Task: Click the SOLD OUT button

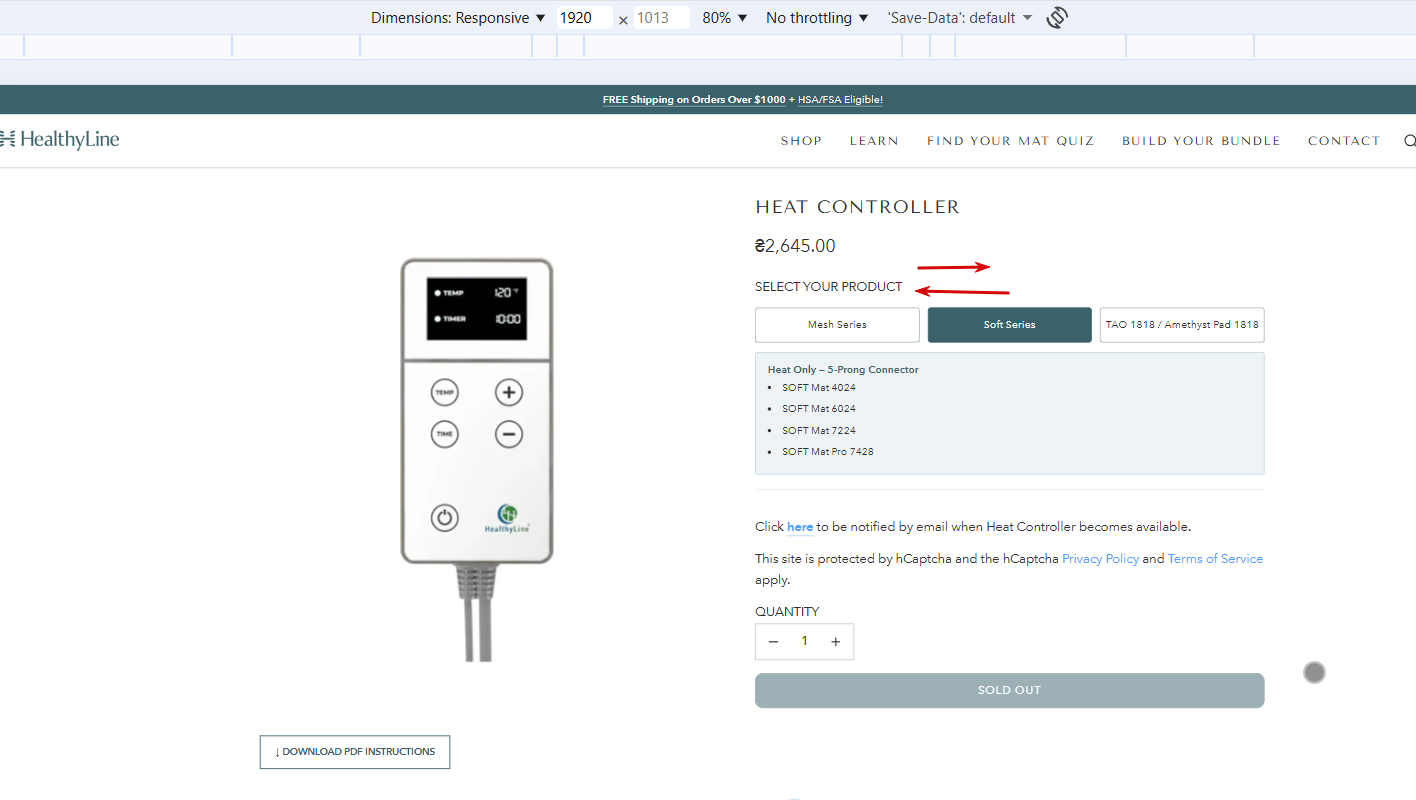Action: 1010,691
